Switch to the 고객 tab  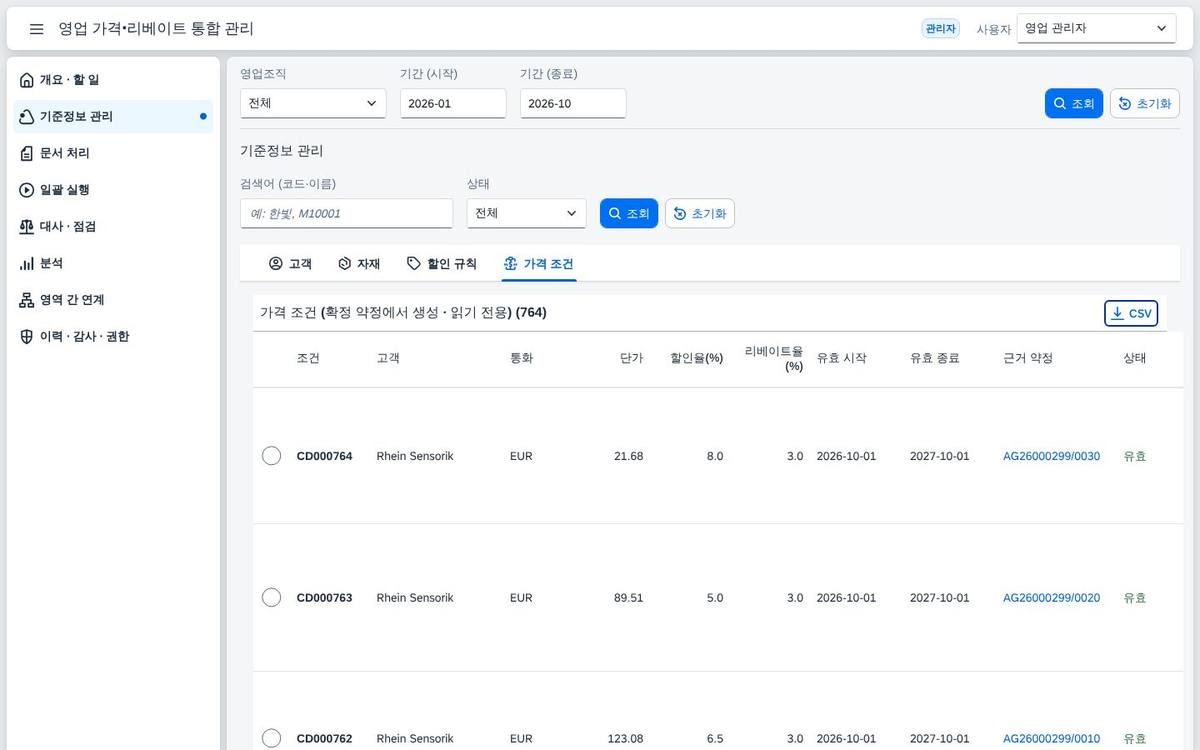[290, 264]
